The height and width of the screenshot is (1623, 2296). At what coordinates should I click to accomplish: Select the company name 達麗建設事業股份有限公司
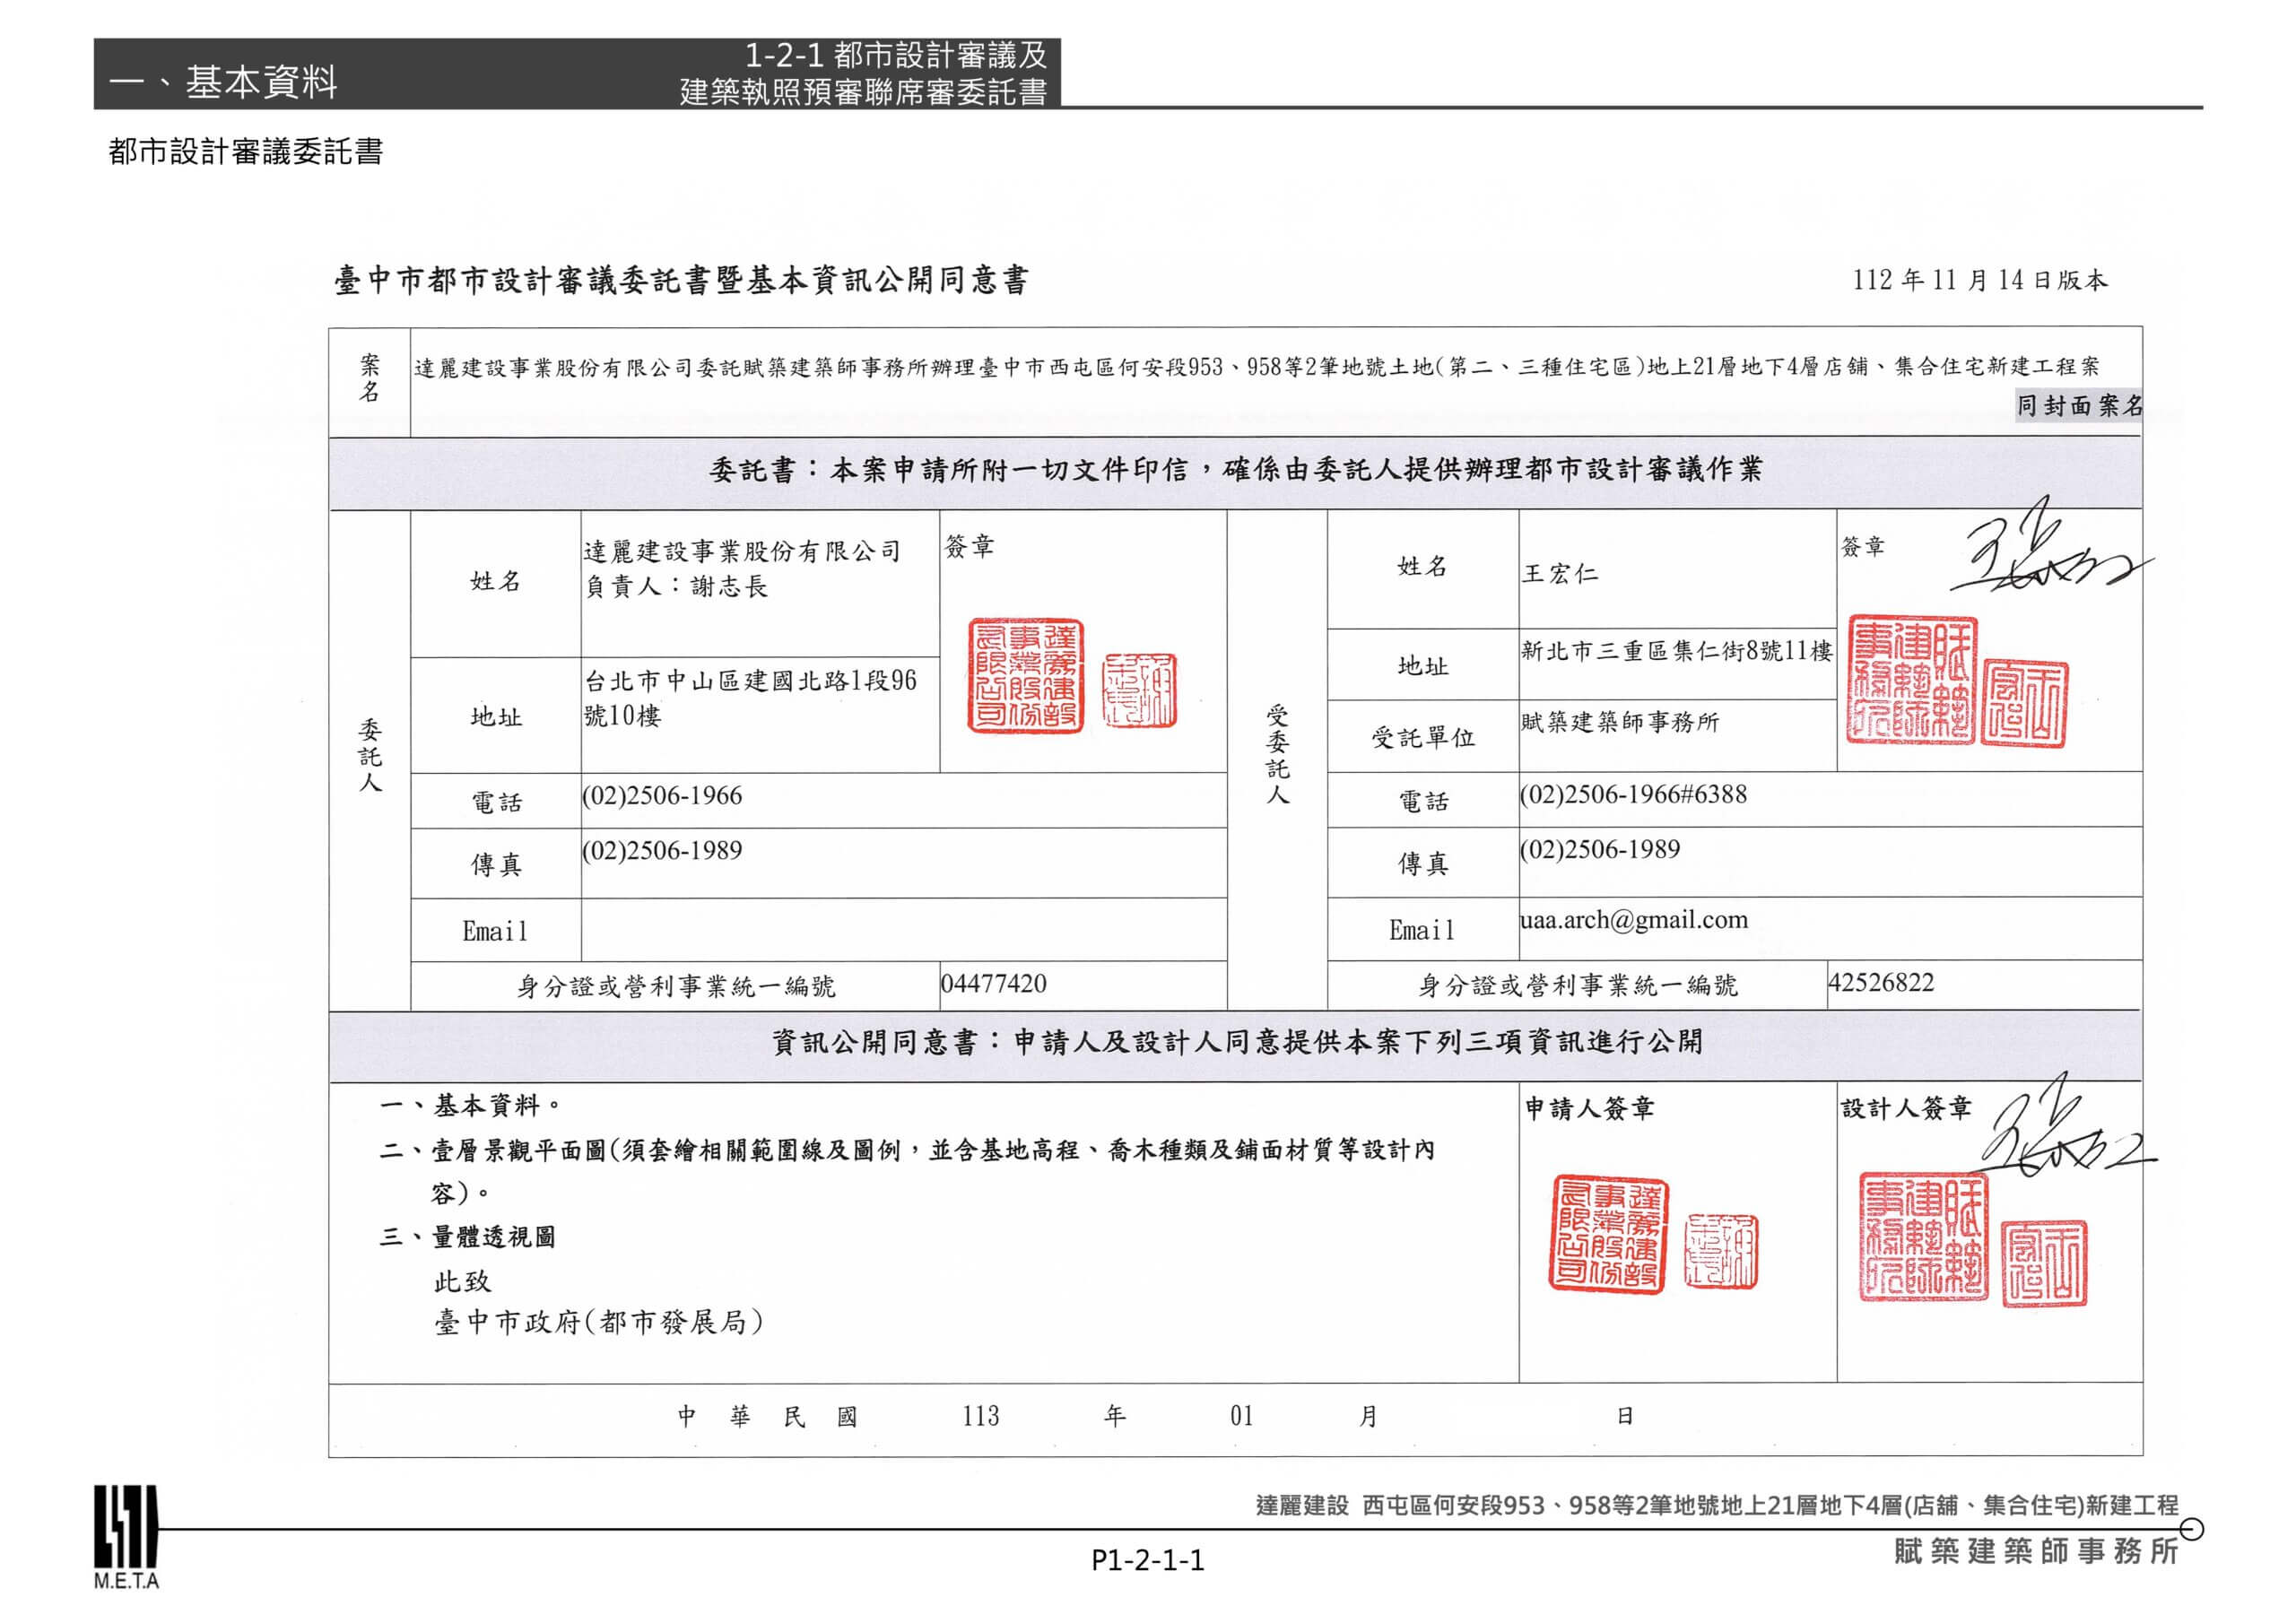pyautogui.click(x=742, y=551)
